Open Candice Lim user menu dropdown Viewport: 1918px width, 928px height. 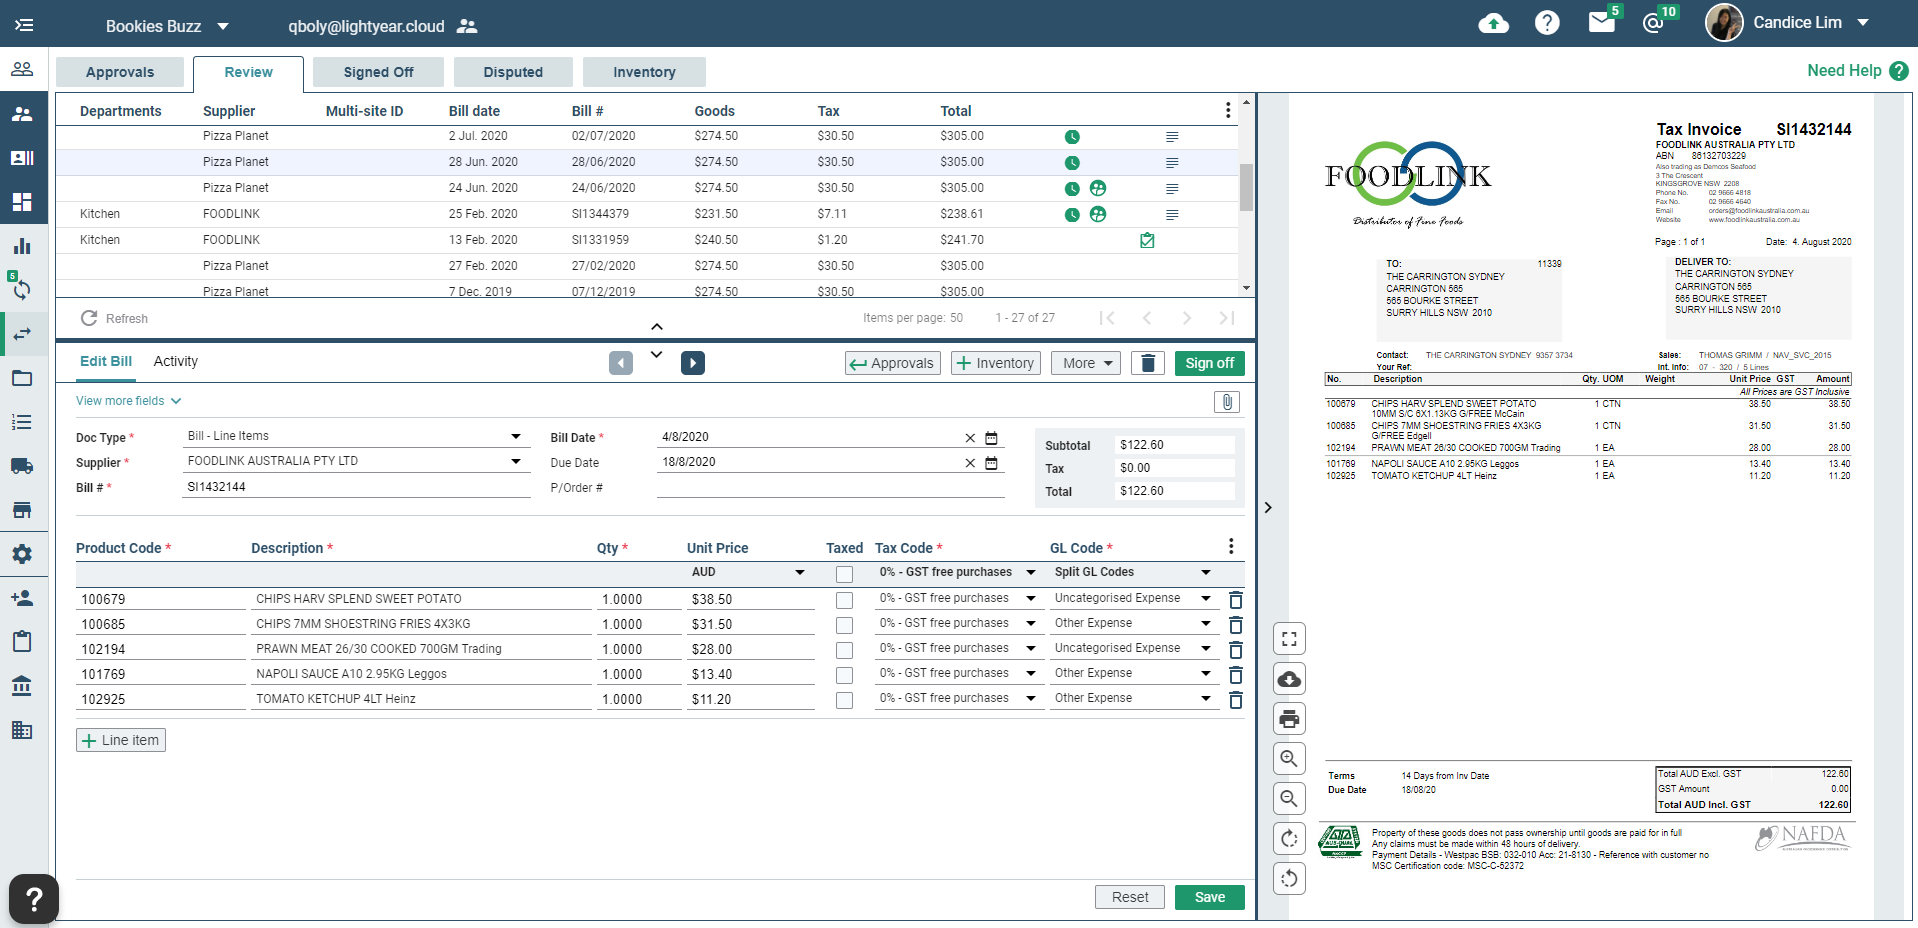tap(1788, 22)
